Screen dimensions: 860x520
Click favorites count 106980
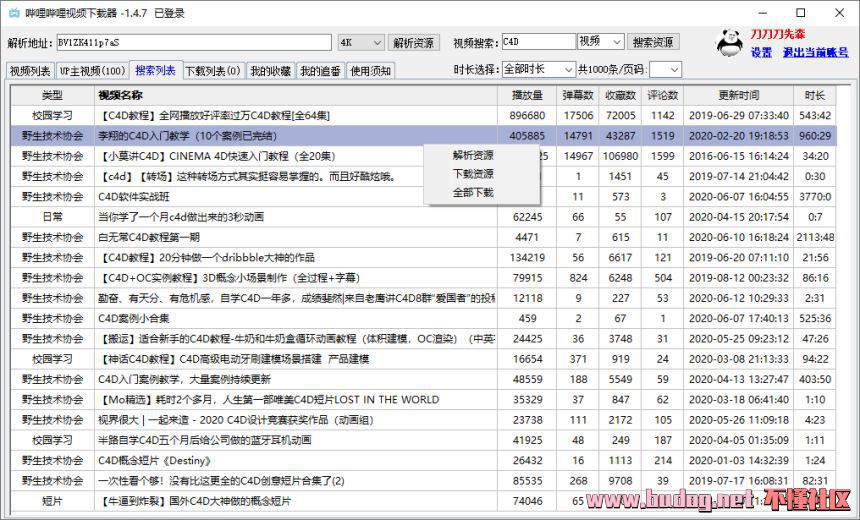click(620, 156)
